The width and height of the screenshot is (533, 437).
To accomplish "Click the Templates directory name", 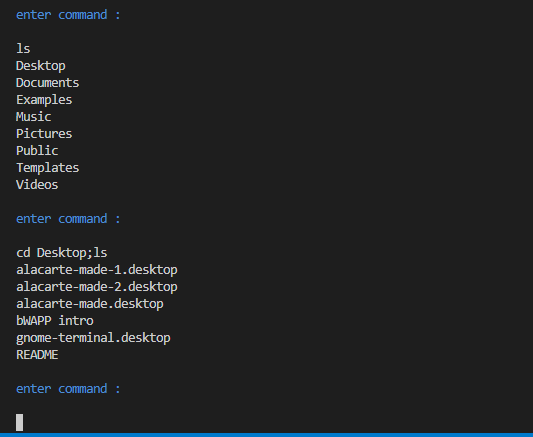I will (48, 168).
